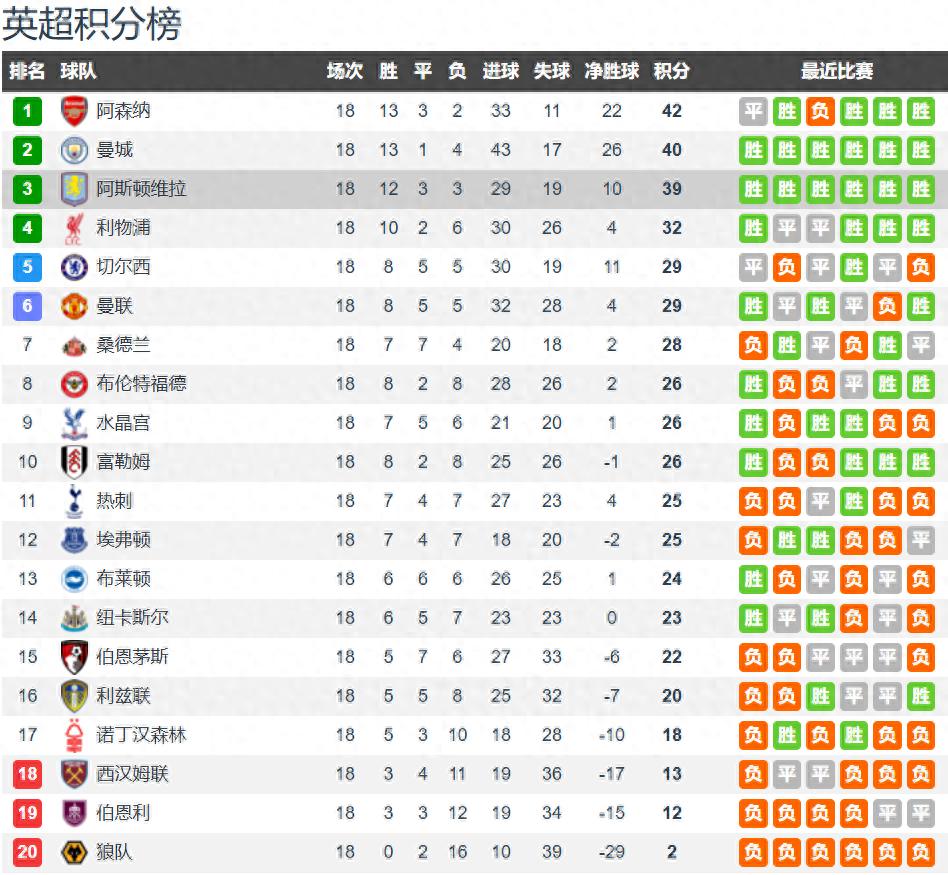Click the Aston Villa (阿斯顿维拉) badge

point(73,189)
